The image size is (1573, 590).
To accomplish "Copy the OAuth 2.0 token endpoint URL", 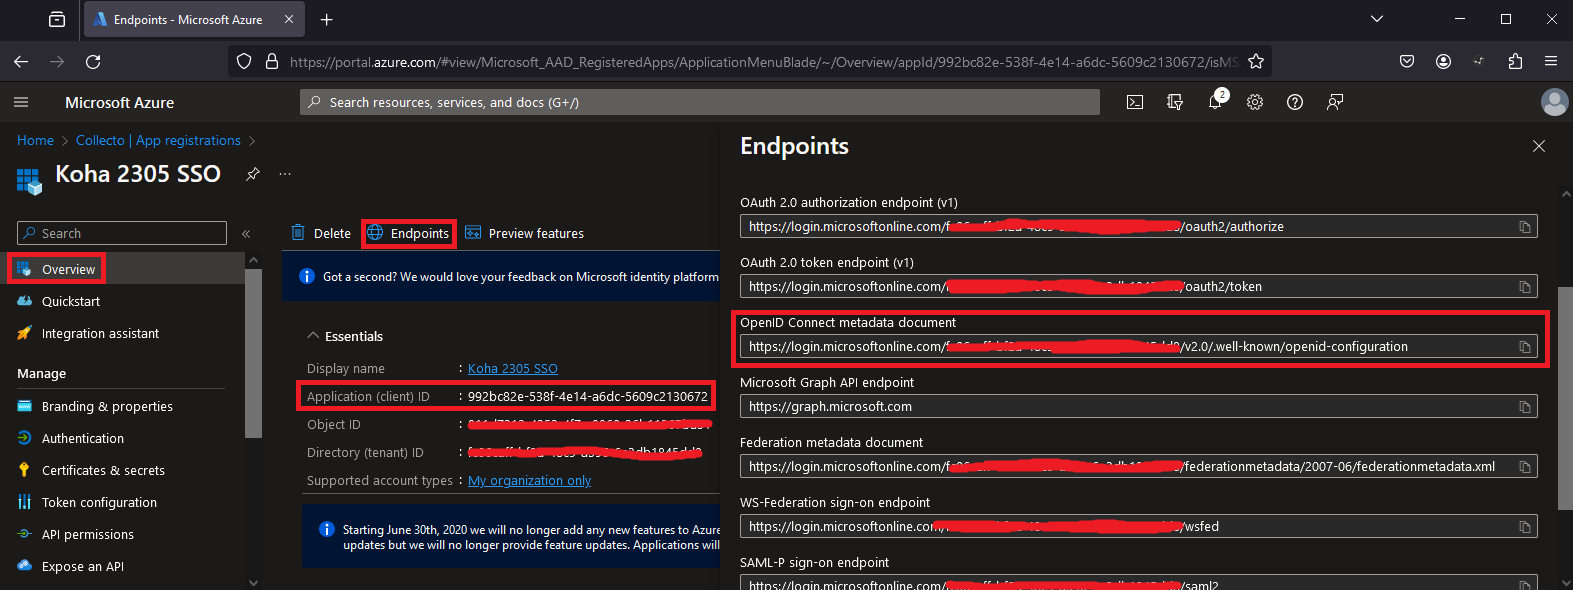I will (1525, 287).
